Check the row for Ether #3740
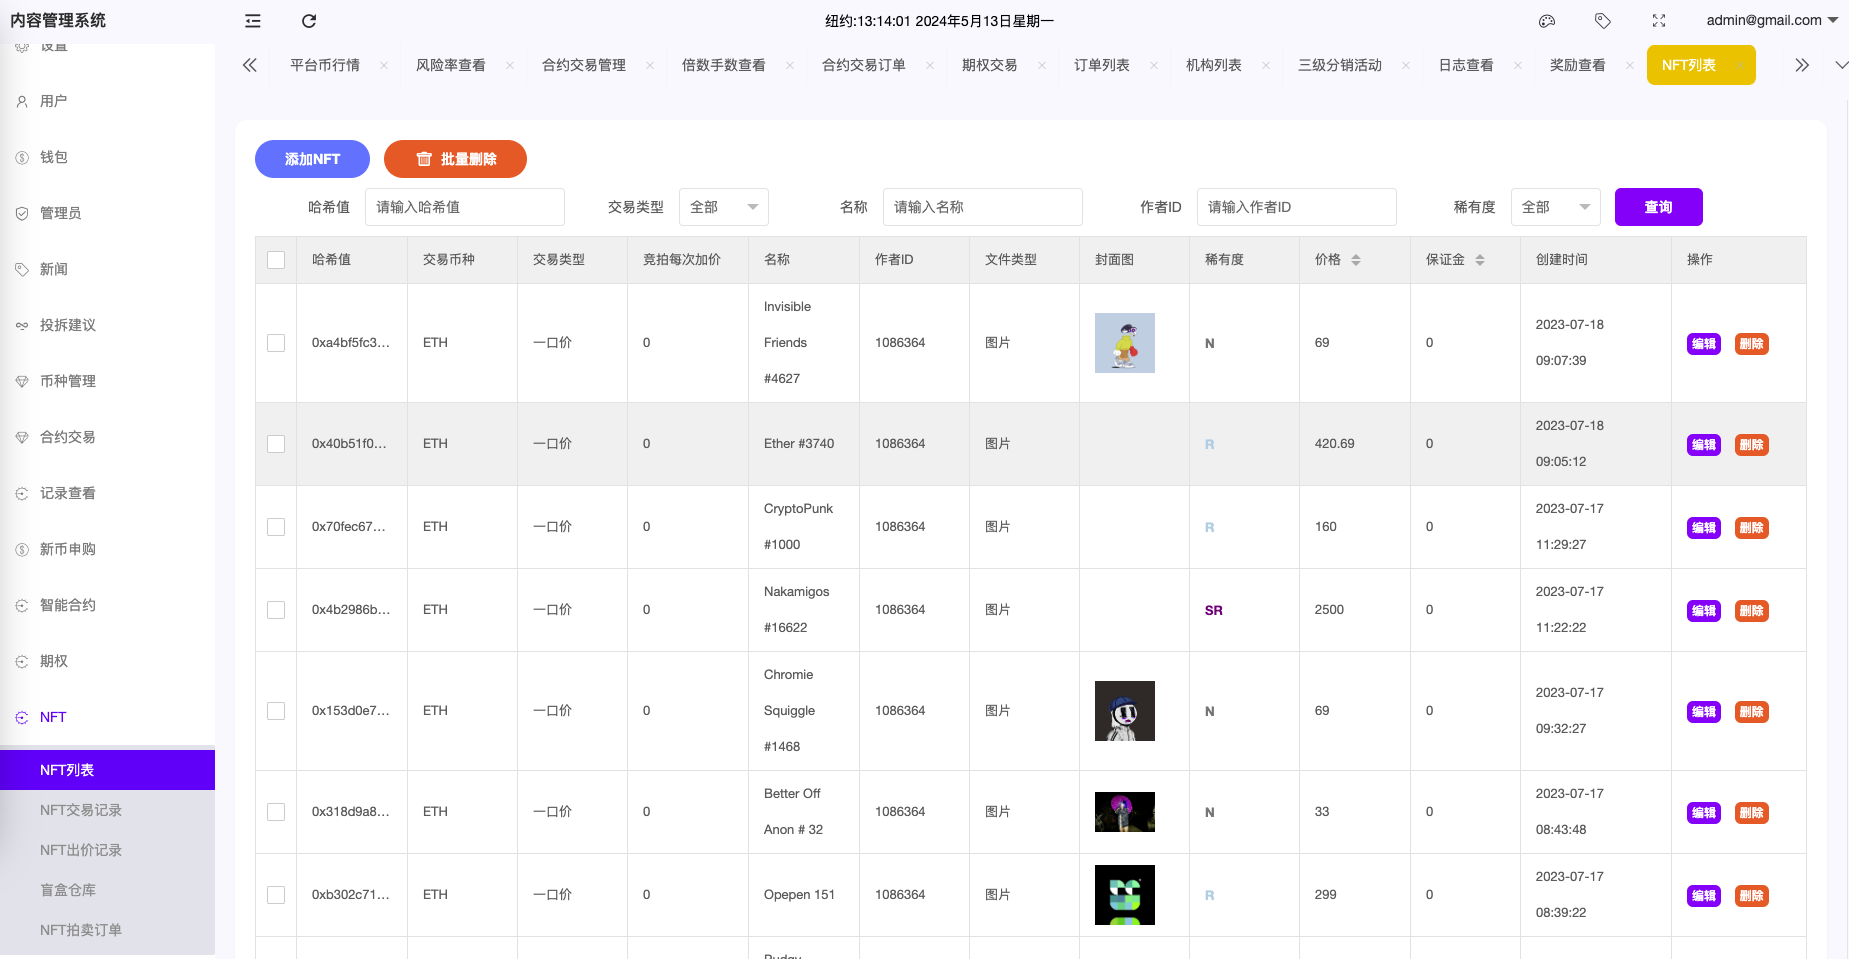This screenshot has width=1849, height=959. click(276, 444)
